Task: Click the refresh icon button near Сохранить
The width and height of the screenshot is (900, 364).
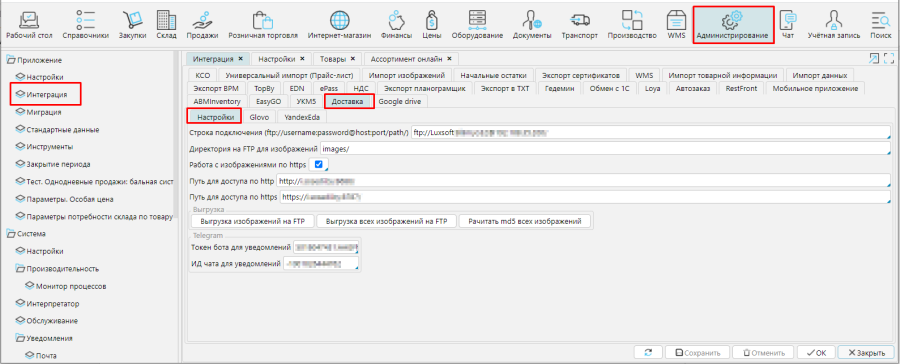Action: (649, 353)
